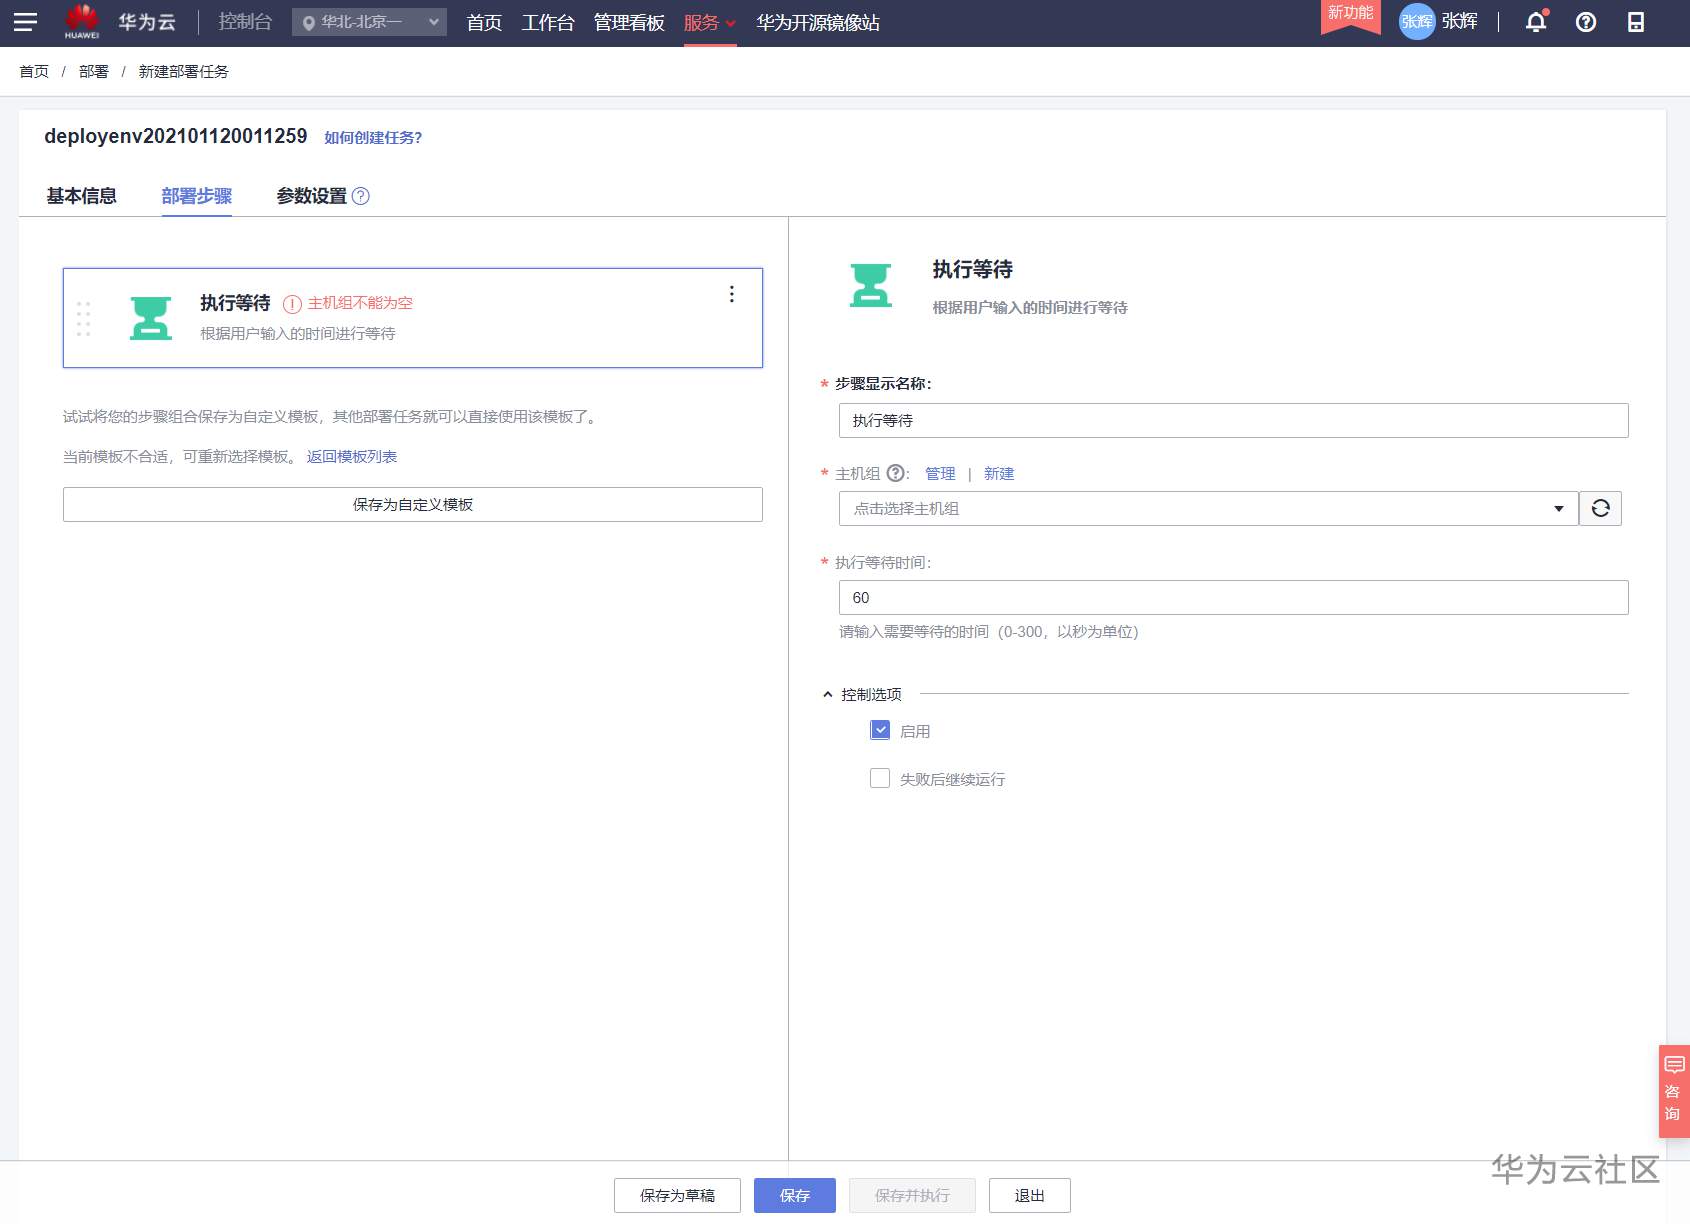The width and height of the screenshot is (1690, 1224).
Task: Click the 执行等待时间 input showing 60
Action: 1234,597
